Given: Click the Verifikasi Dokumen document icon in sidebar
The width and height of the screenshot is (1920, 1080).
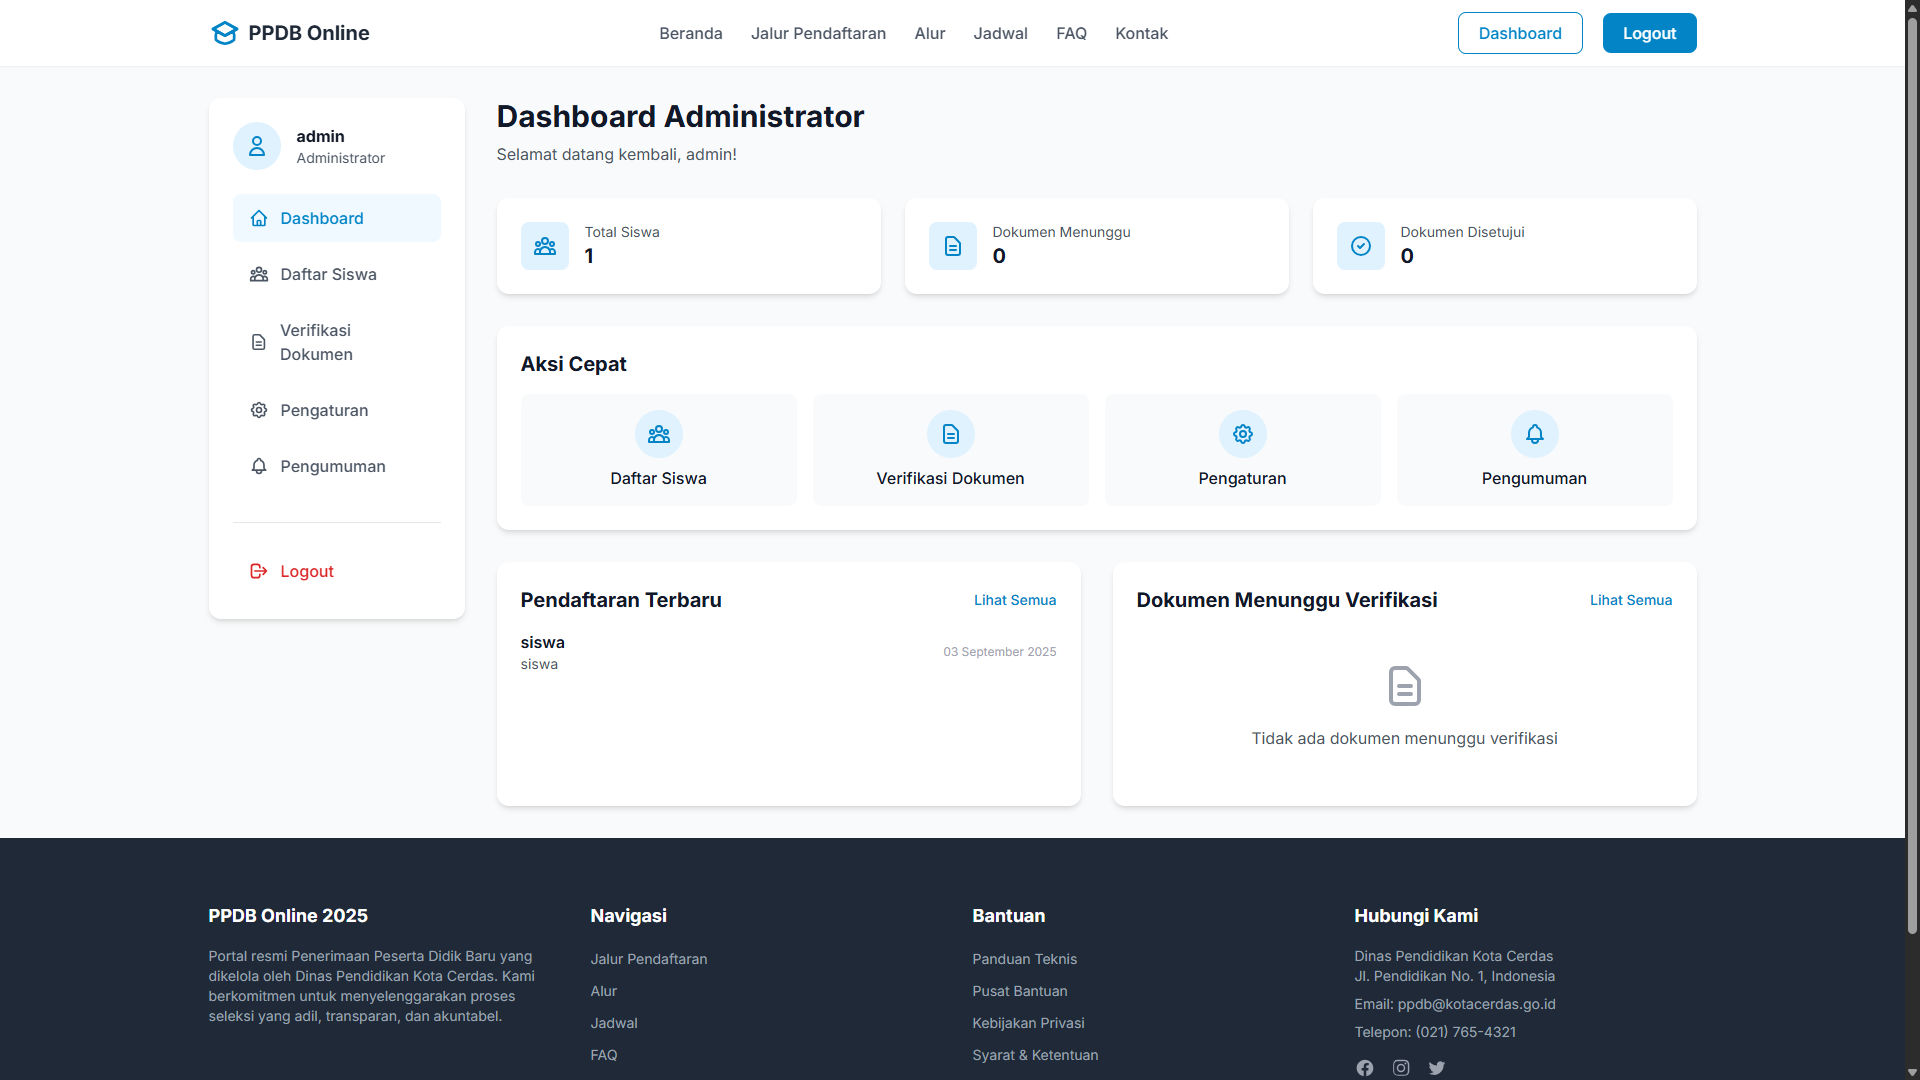Looking at the screenshot, I should point(258,342).
